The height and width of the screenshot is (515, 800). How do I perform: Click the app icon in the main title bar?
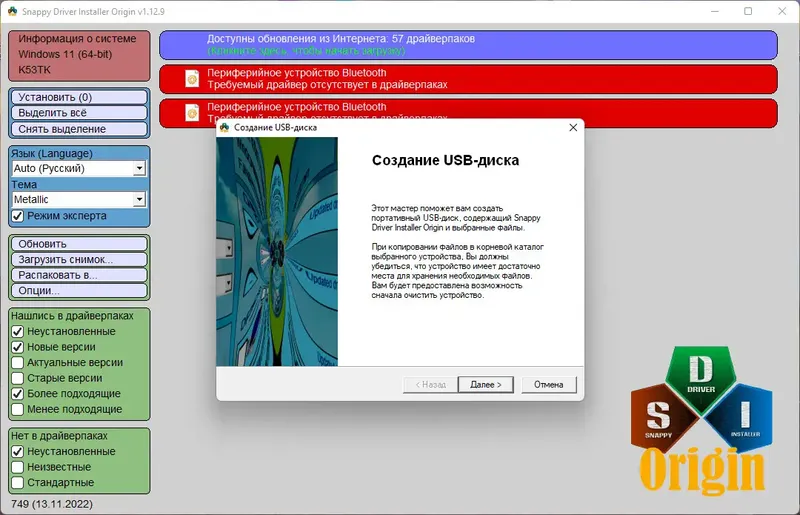pyautogui.click(x=12, y=11)
